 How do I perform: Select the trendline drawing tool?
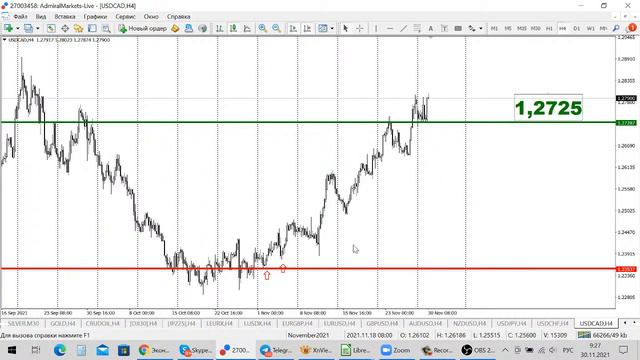click(x=403, y=28)
